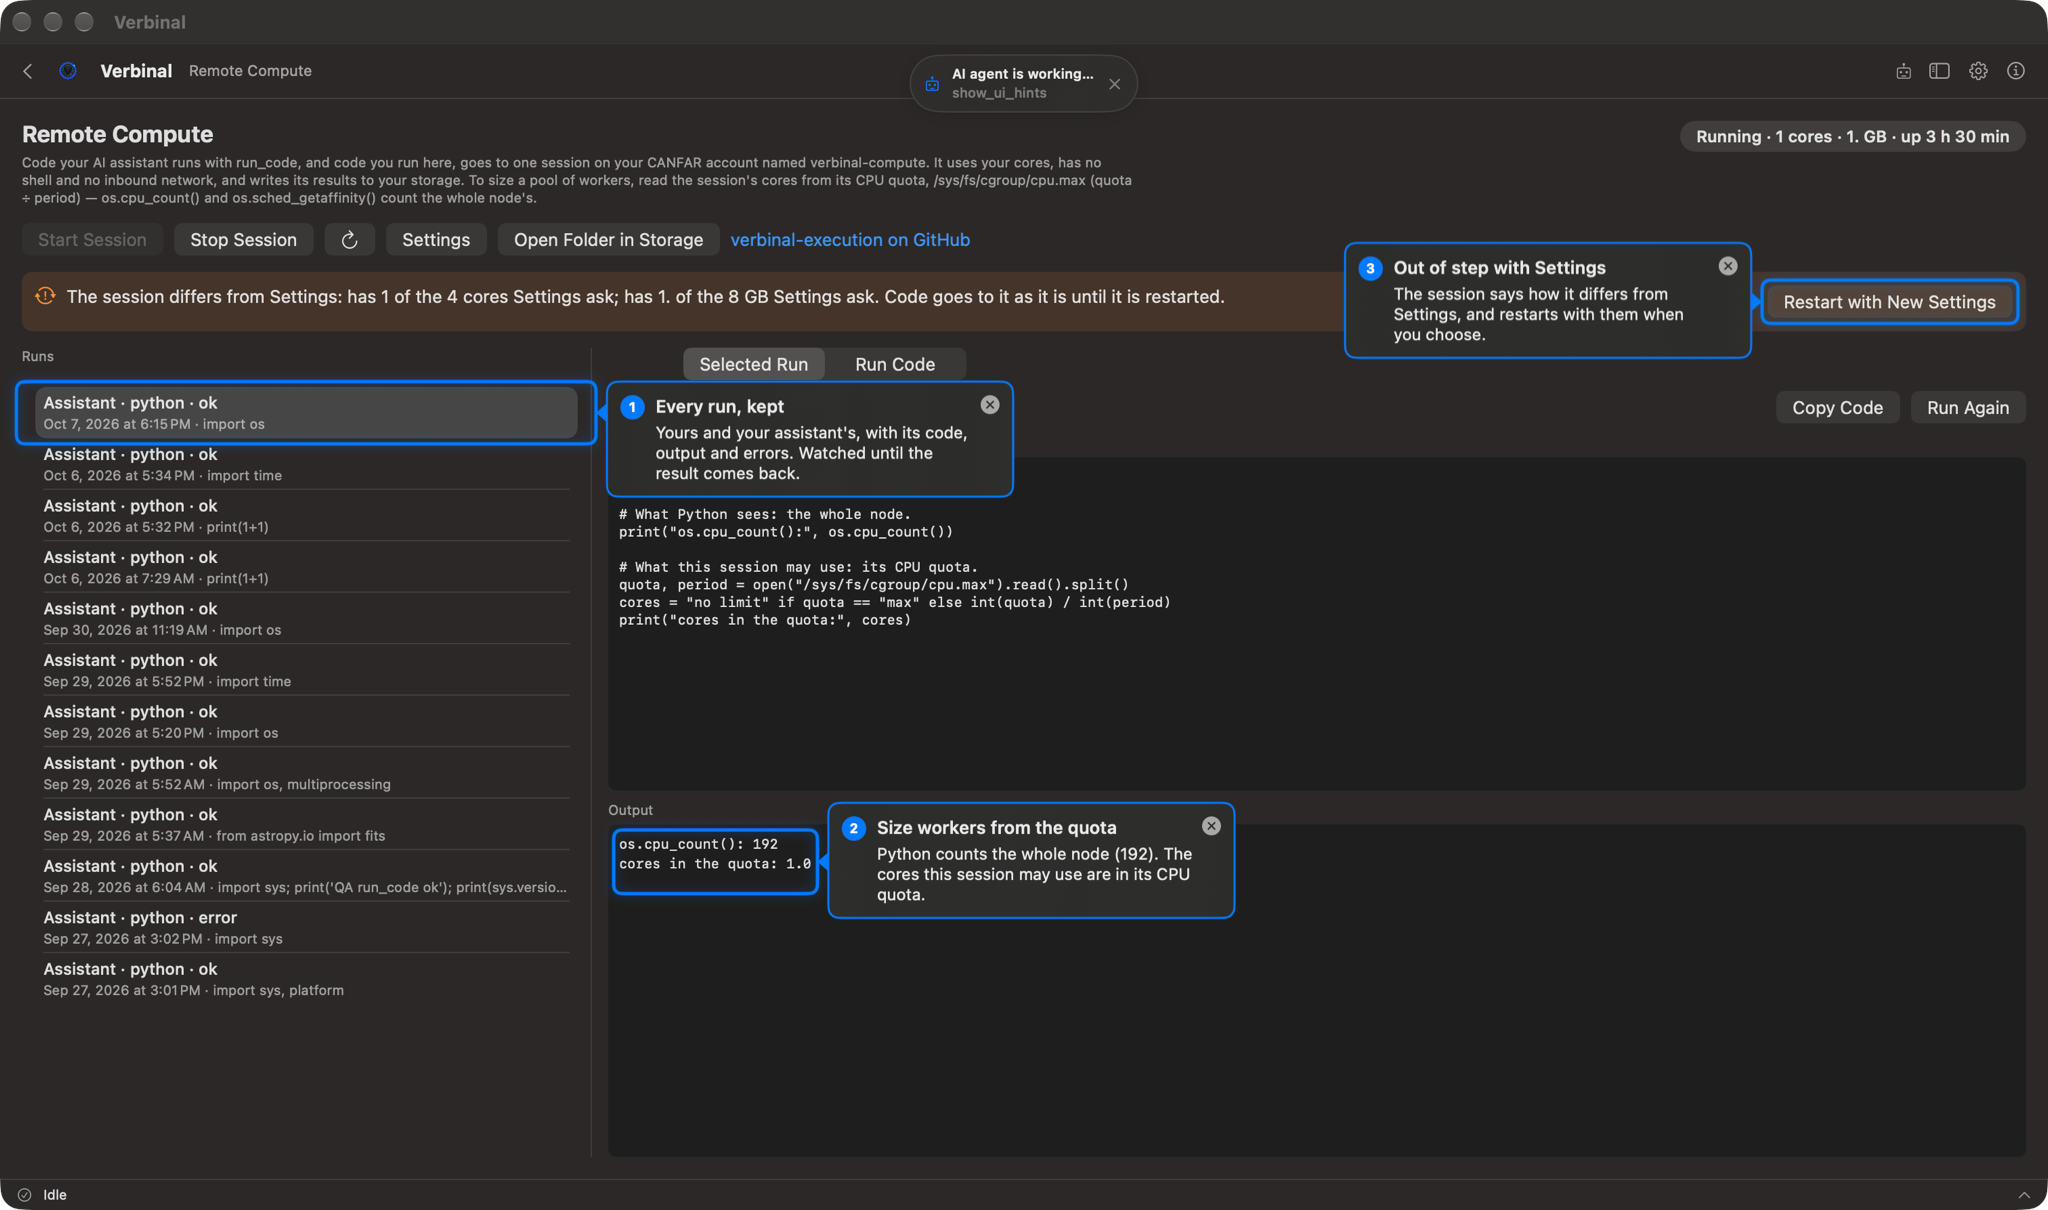Close the 'Size workers from the quota' hint
The image size is (2048, 1210).
click(1211, 826)
